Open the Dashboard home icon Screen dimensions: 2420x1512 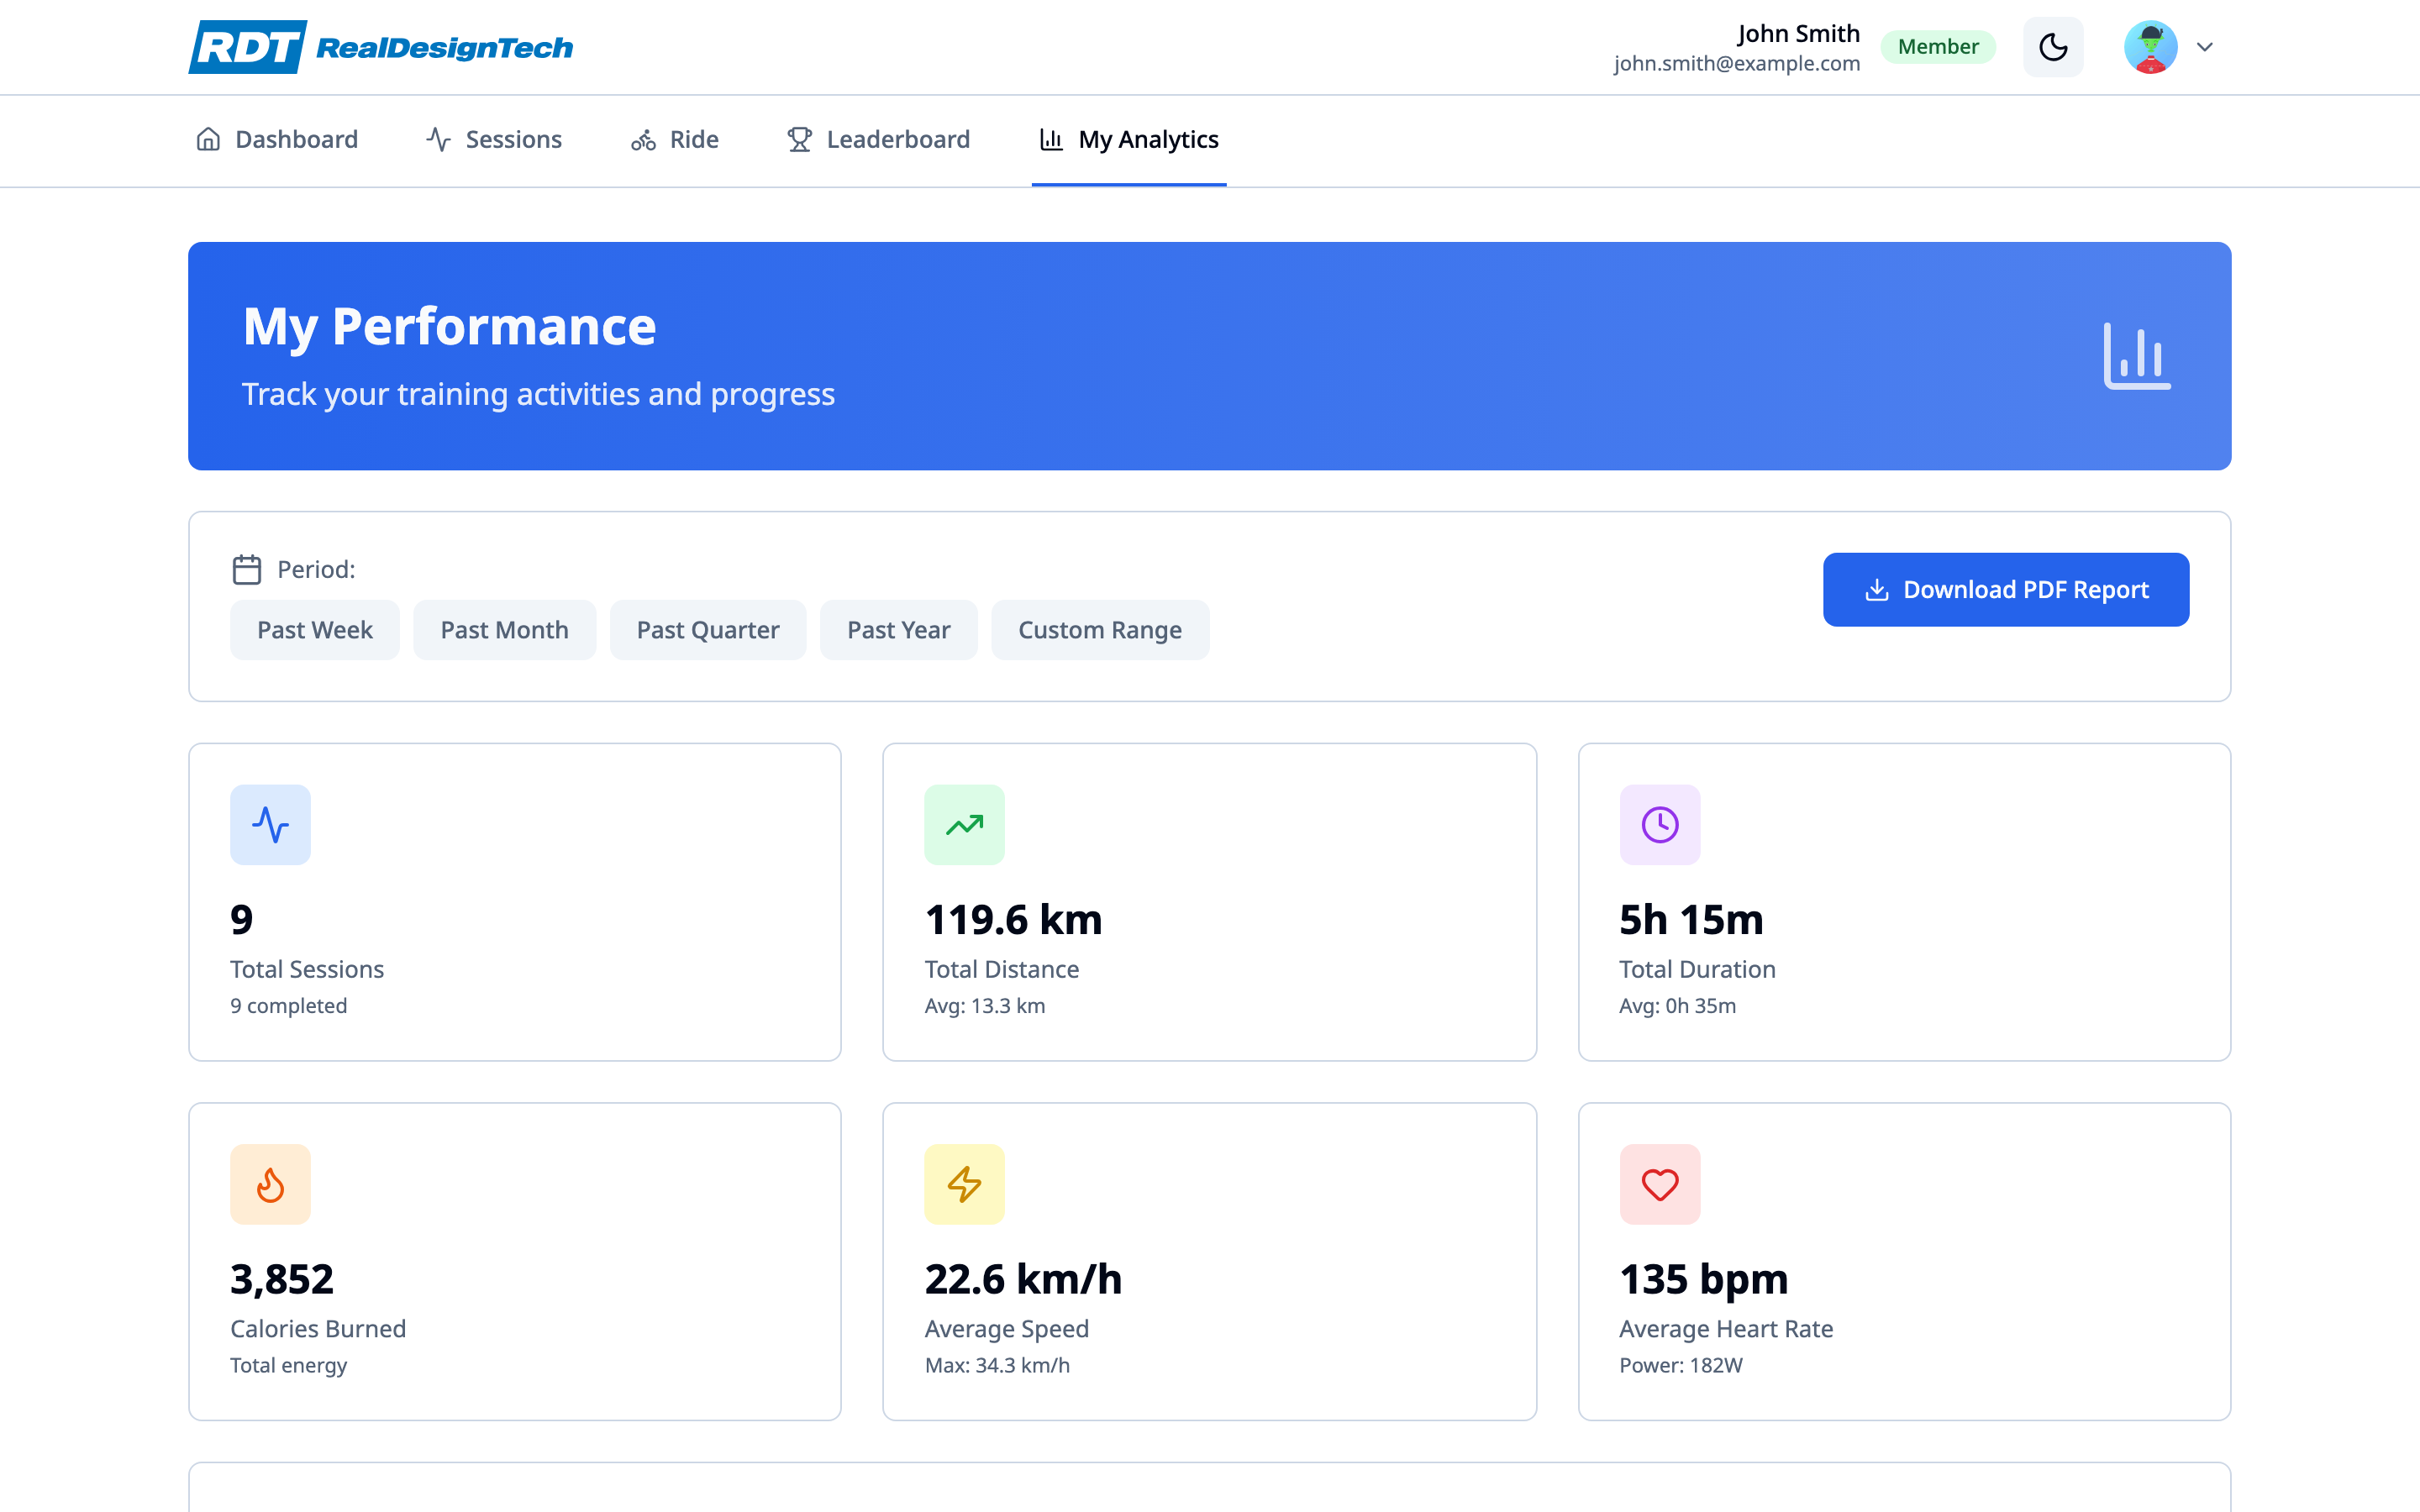click(x=209, y=139)
